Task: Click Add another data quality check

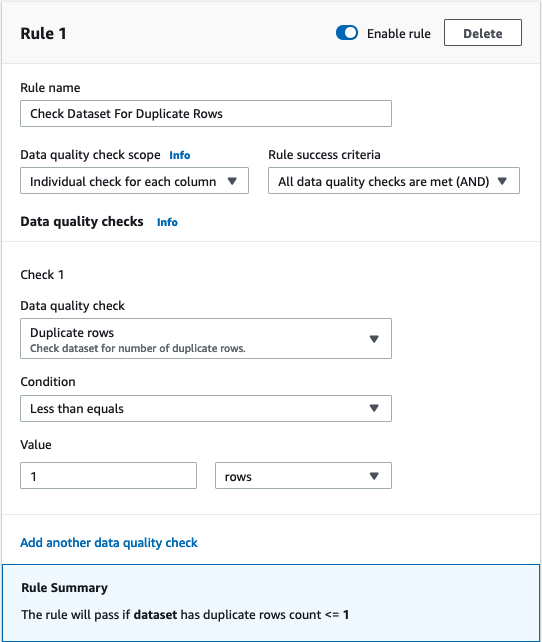Action: (x=109, y=543)
